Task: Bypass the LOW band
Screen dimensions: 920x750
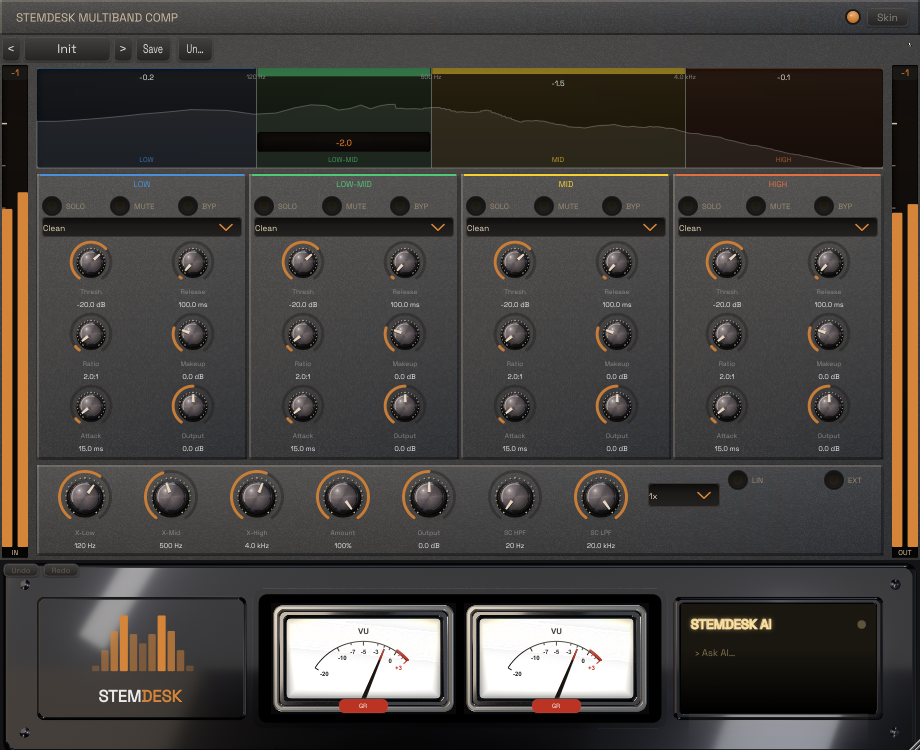Action: (x=188, y=206)
